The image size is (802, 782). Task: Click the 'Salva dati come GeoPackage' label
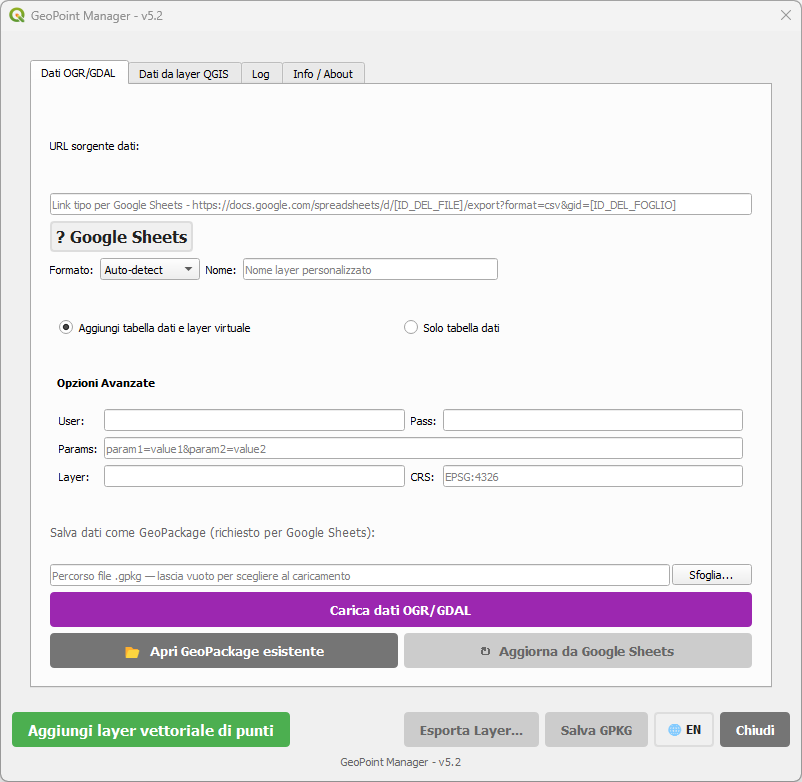click(212, 533)
